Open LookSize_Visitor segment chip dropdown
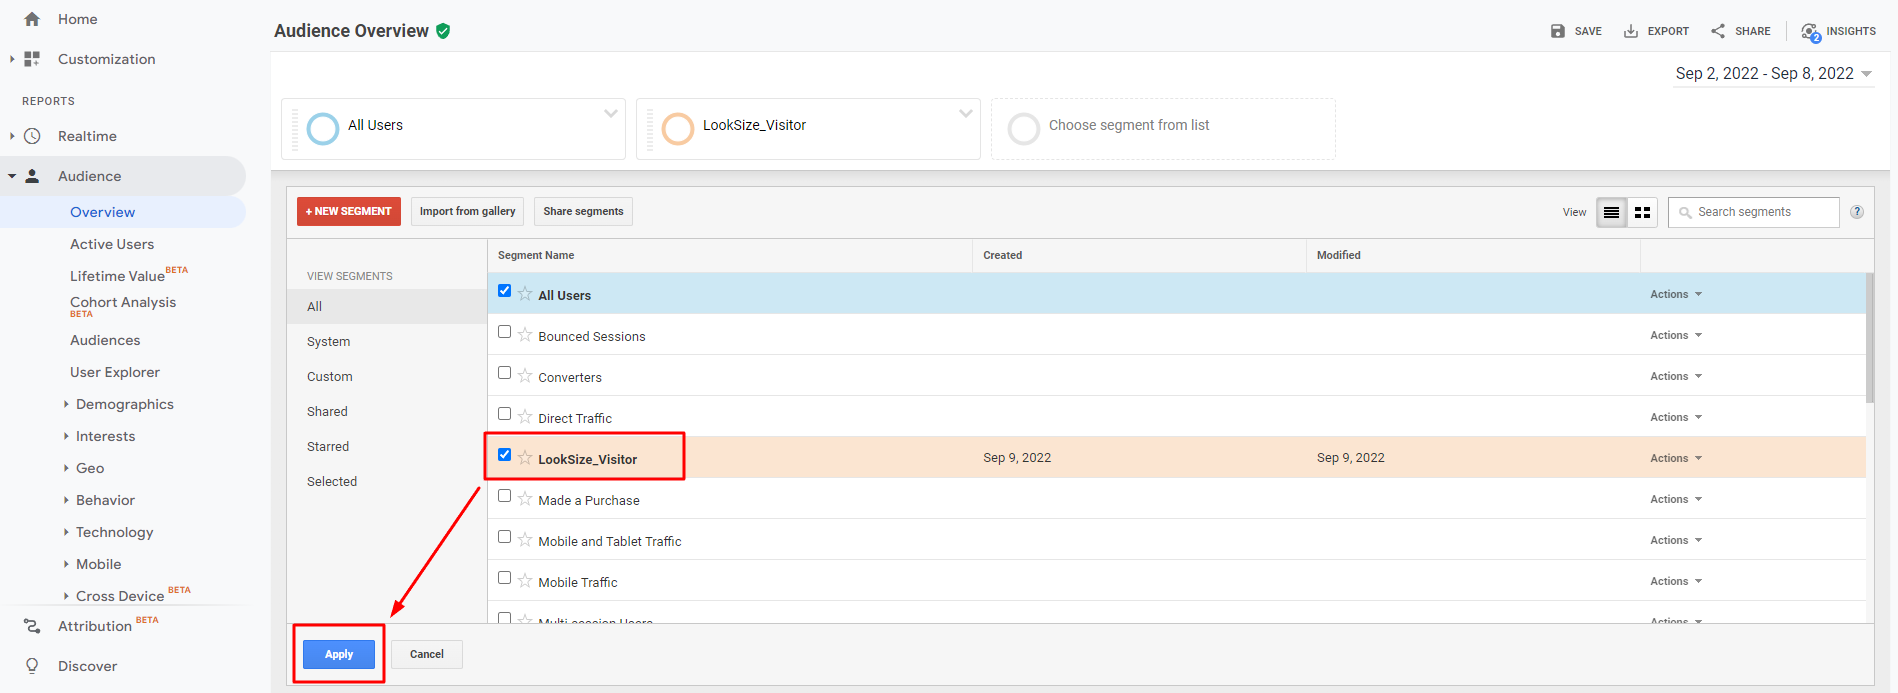 (965, 113)
